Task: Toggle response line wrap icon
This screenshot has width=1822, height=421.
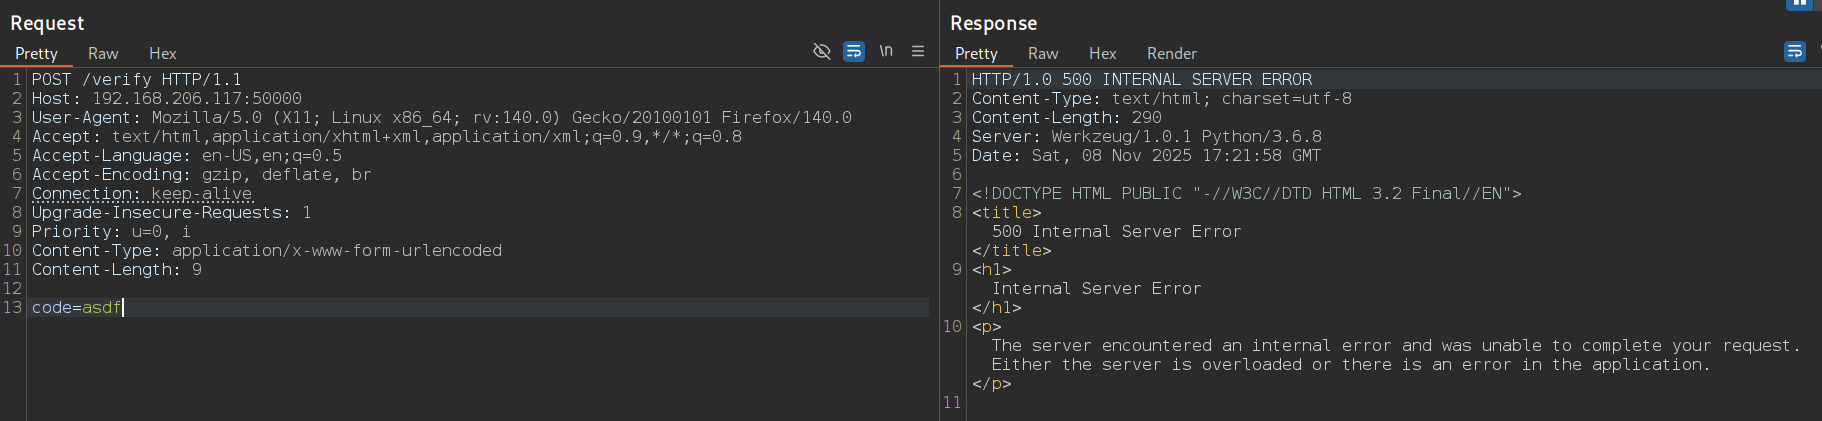Action: coord(1795,51)
